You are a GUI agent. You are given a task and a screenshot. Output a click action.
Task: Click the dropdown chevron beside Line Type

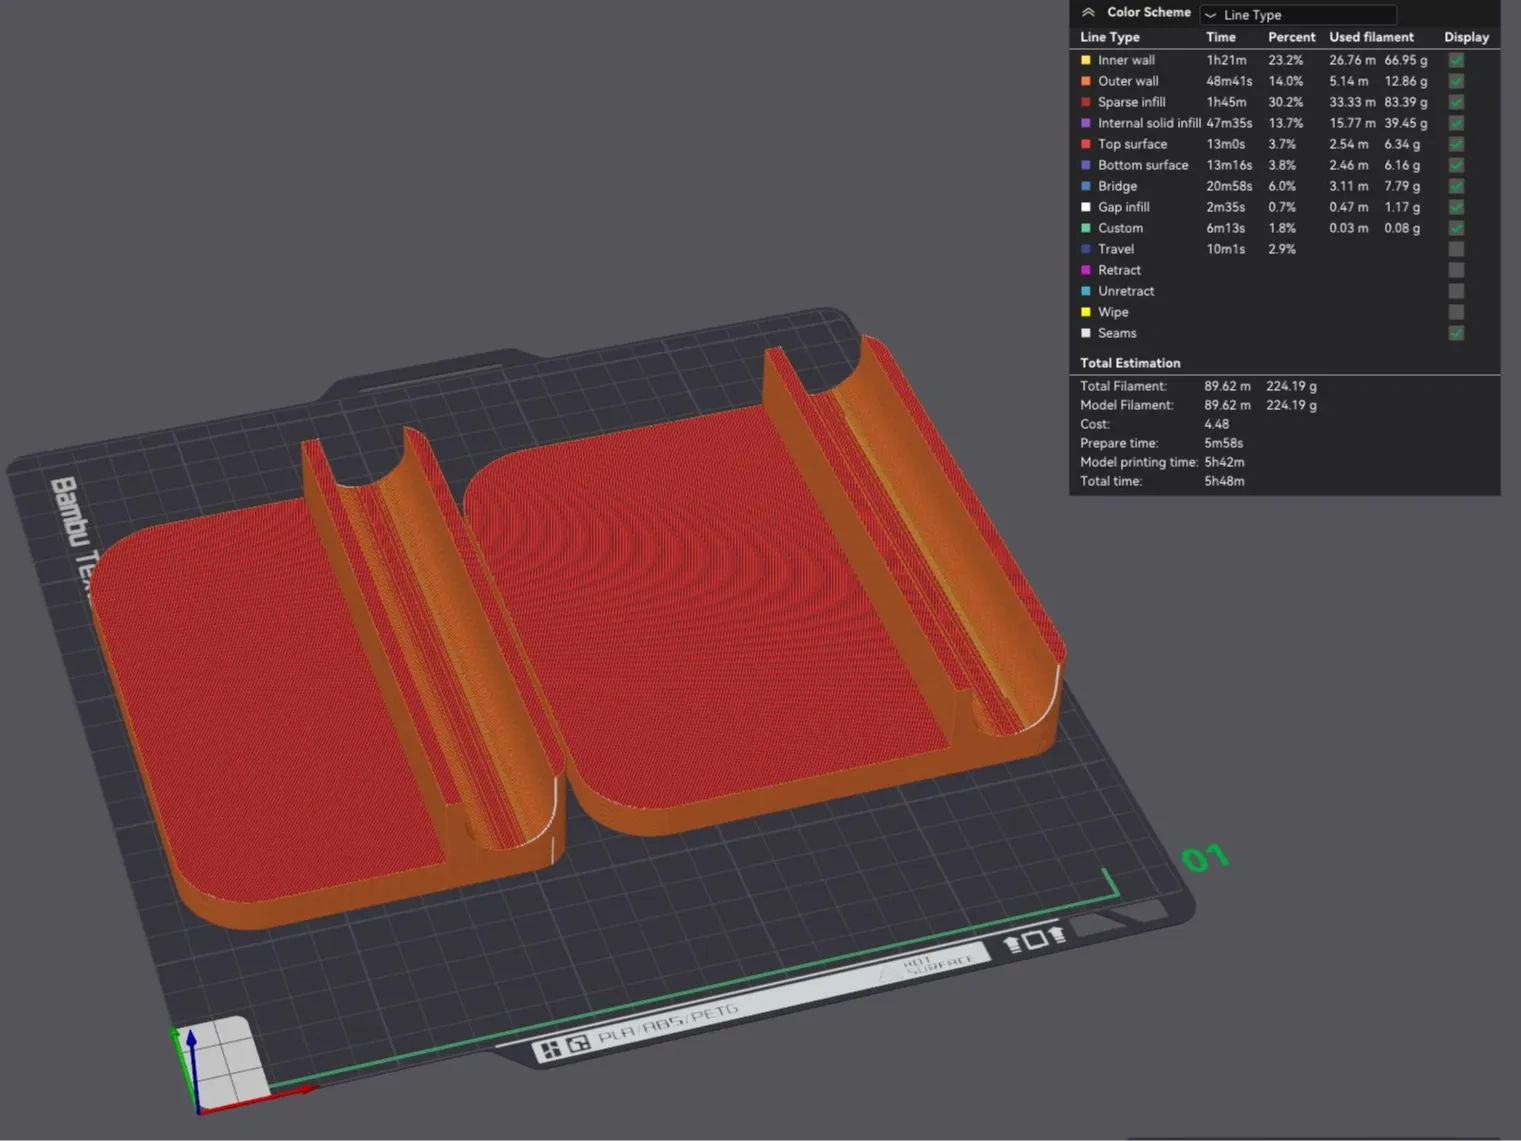click(1211, 15)
